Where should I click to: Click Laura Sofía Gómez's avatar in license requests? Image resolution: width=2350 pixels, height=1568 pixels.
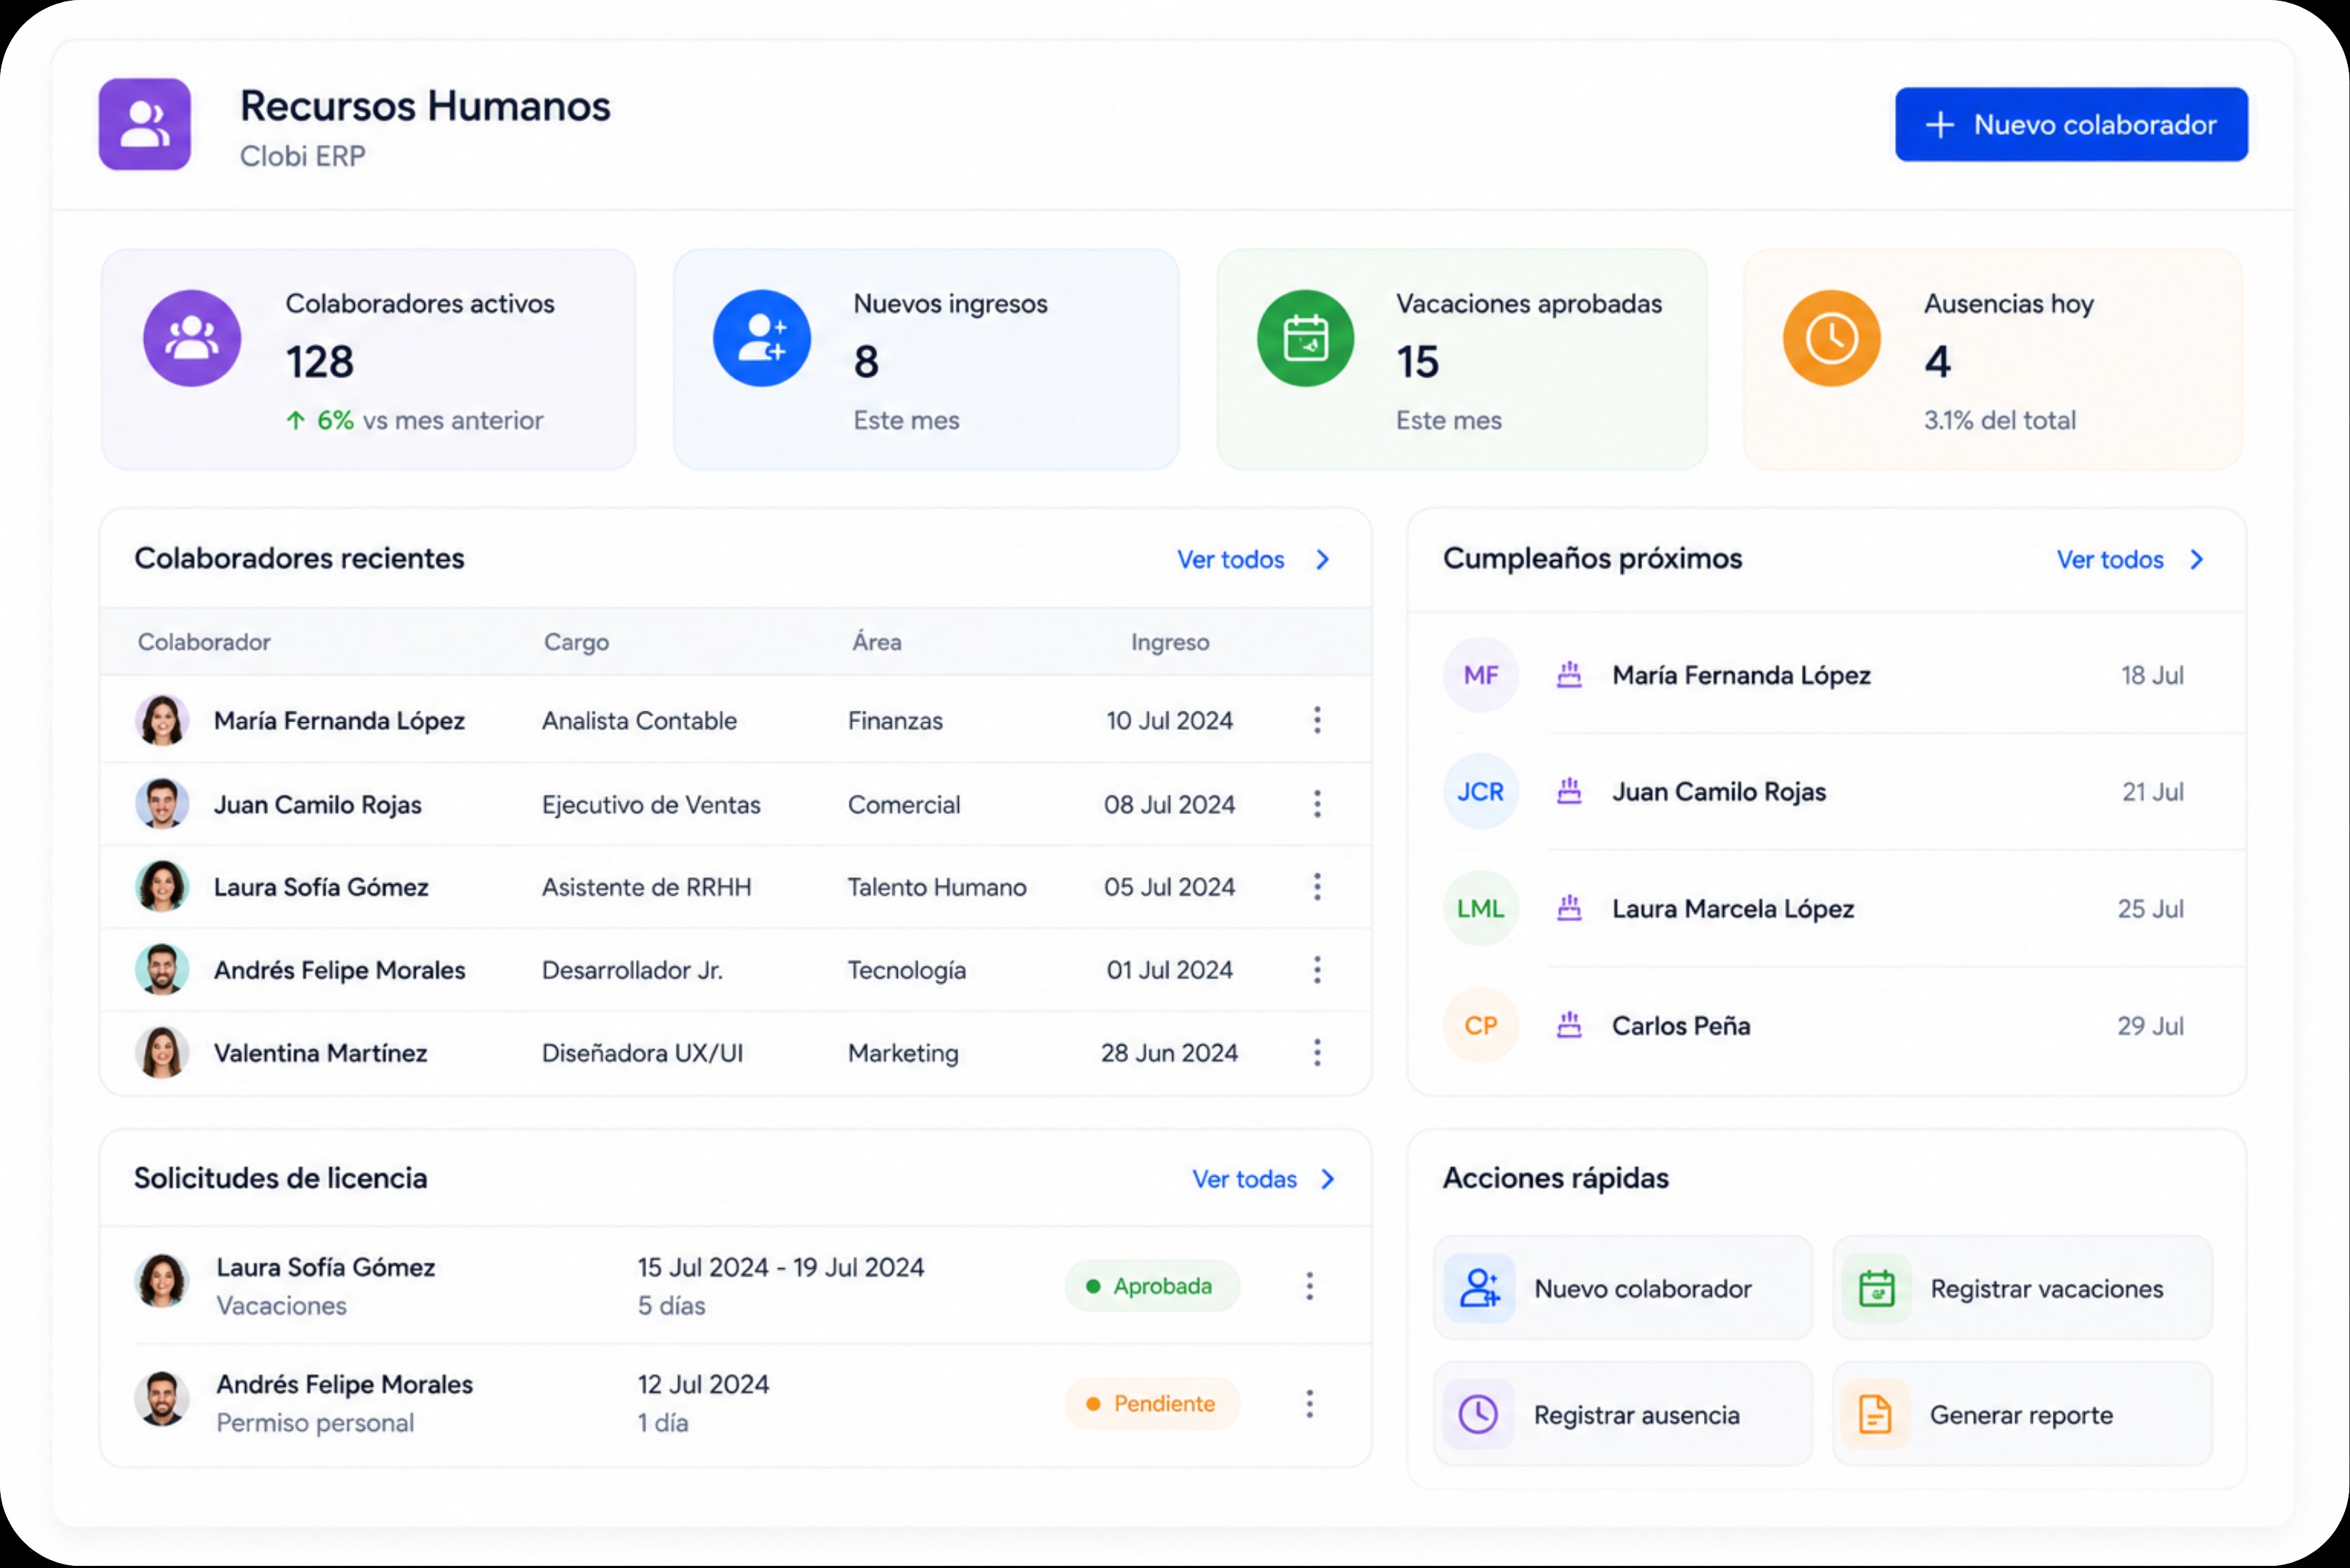coord(162,1281)
